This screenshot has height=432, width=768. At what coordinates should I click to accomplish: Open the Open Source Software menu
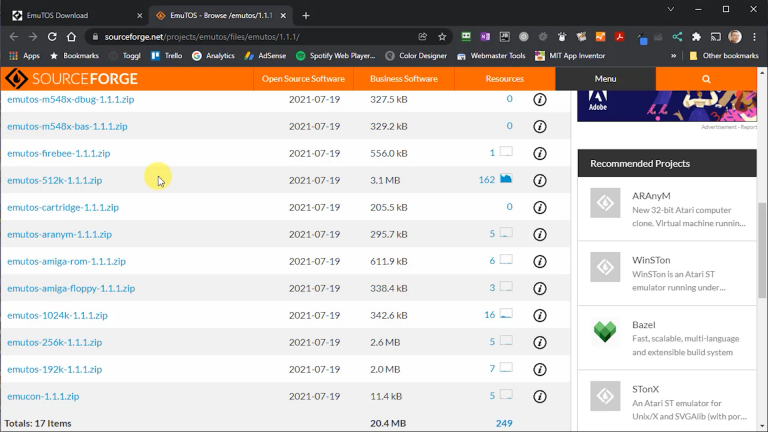click(303, 79)
